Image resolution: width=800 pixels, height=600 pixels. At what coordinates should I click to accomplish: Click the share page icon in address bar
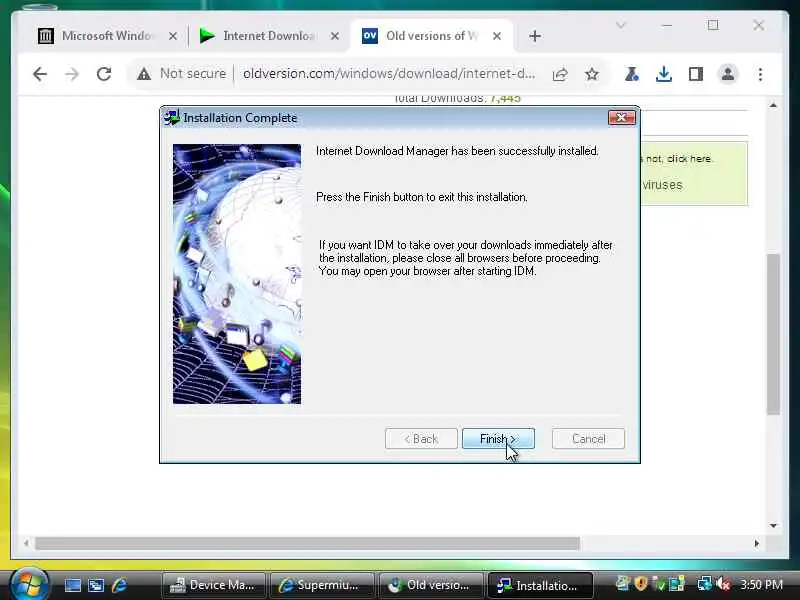pyautogui.click(x=560, y=74)
